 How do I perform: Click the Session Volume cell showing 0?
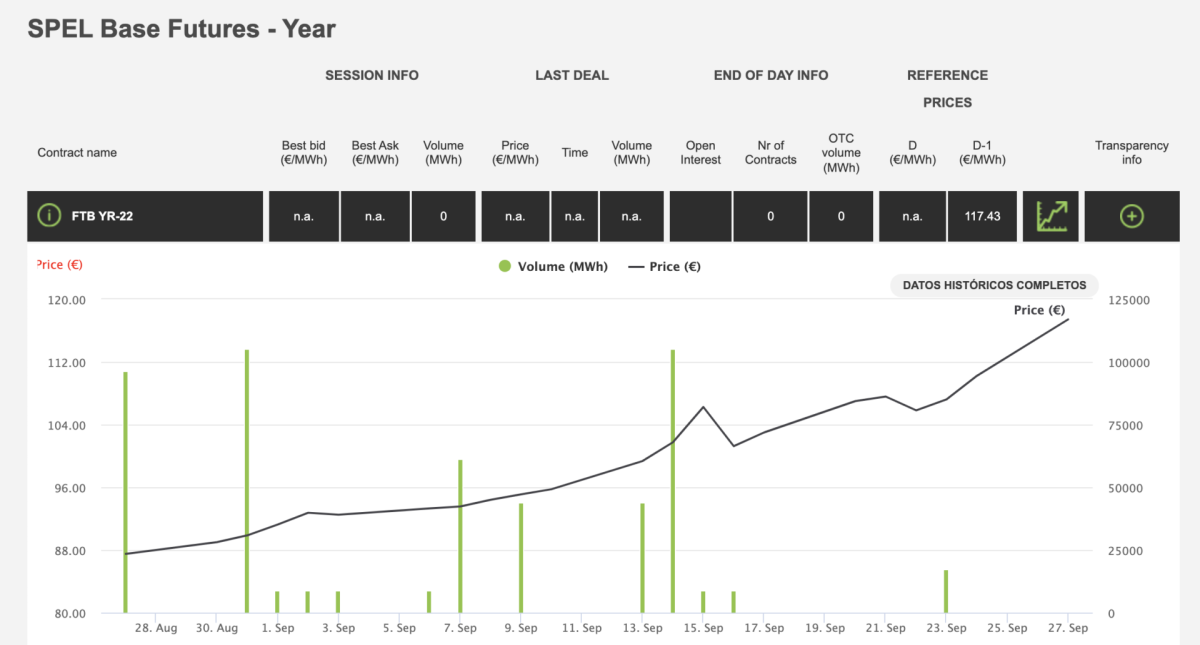[443, 216]
